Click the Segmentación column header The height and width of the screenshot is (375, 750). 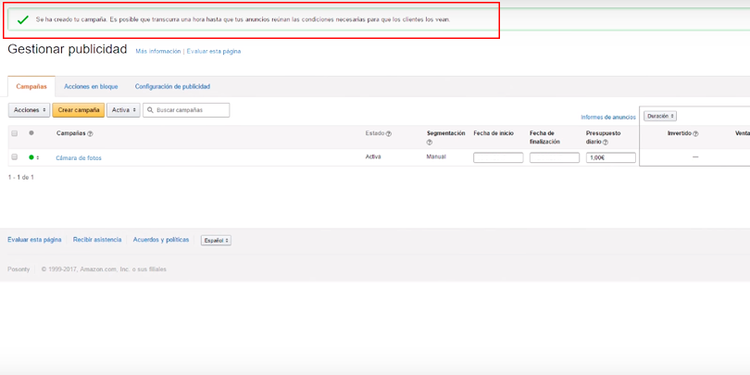(446, 133)
